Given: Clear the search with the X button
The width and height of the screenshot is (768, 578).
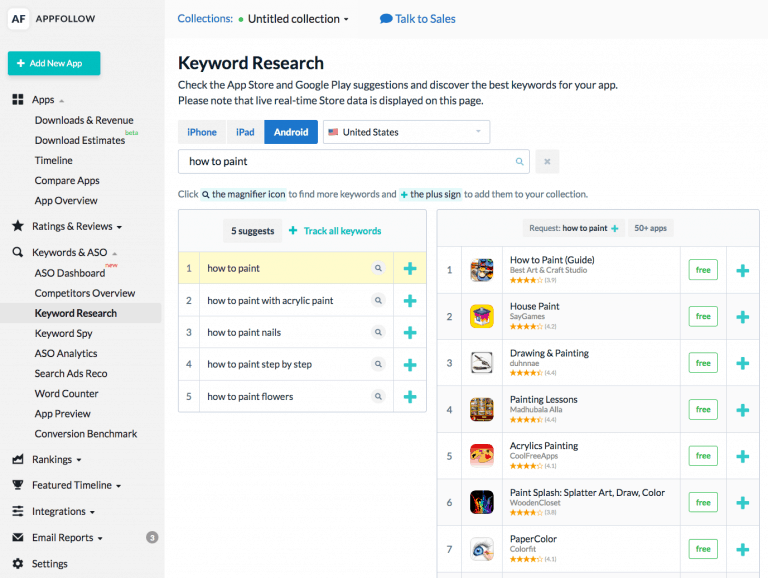Looking at the screenshot, I should pyautogui.click(x=547, y=161).
